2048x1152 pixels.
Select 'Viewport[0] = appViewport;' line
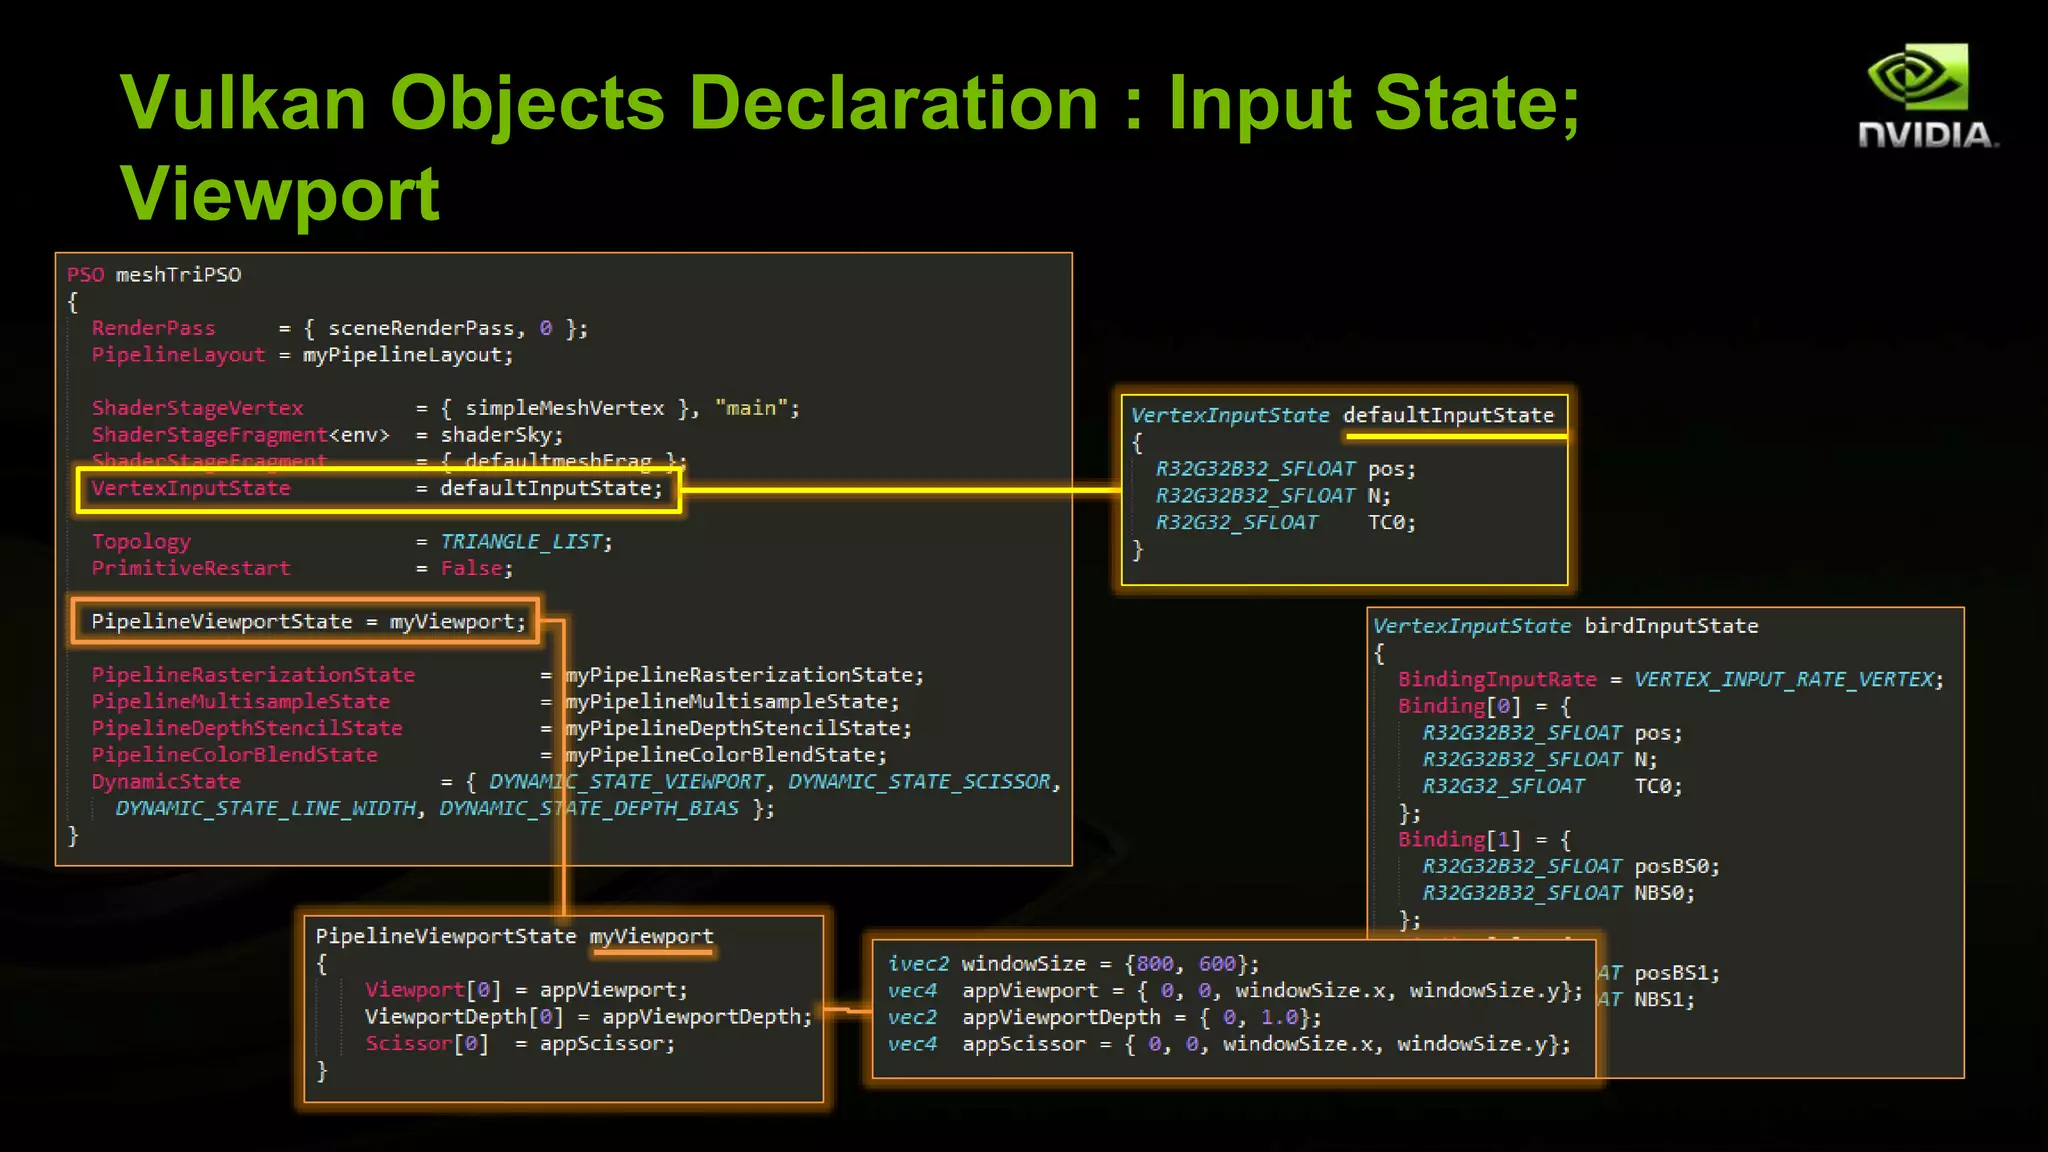click(526, 990)
